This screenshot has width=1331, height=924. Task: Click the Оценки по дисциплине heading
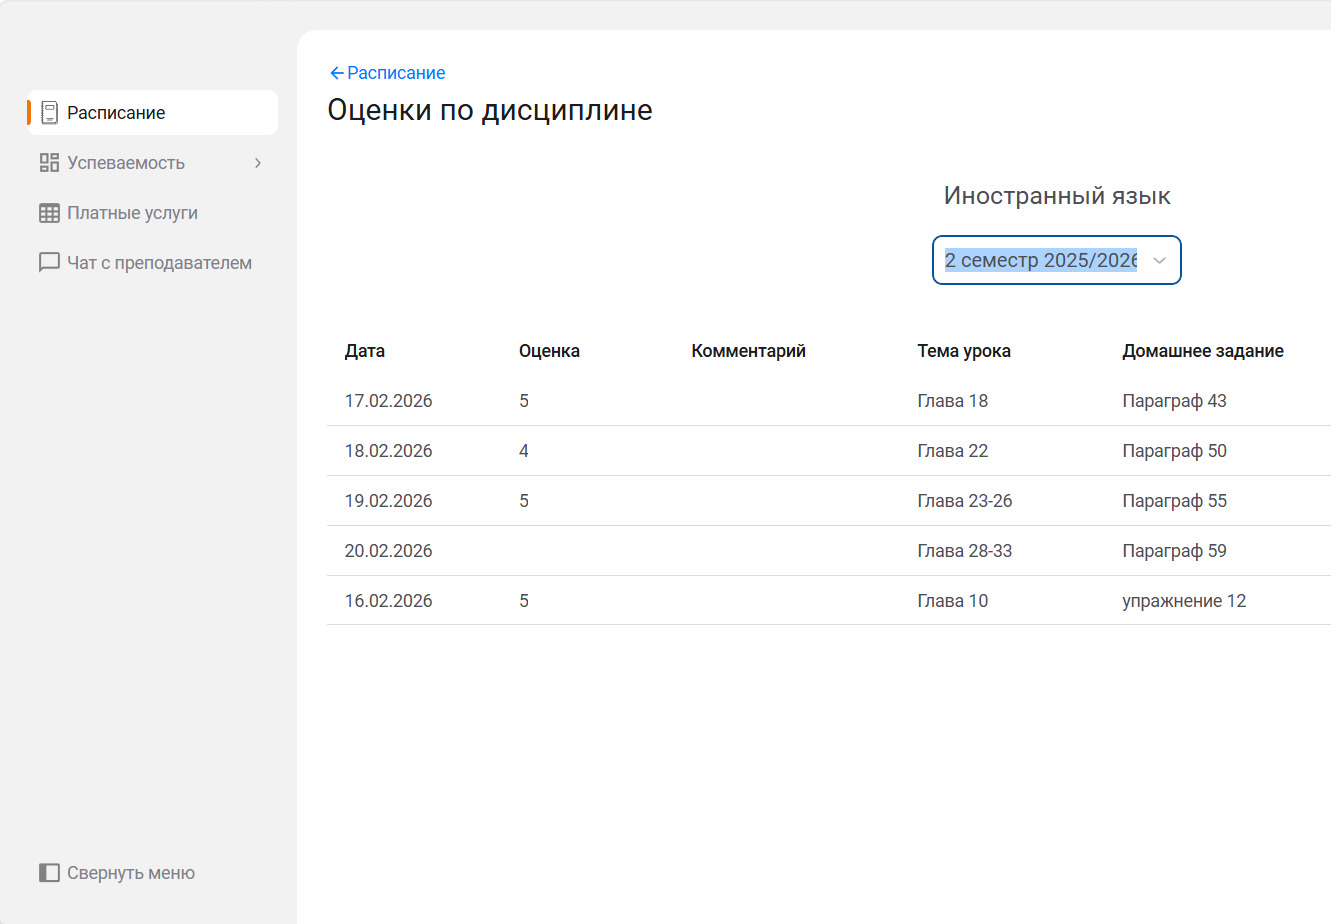click(490, 110)
